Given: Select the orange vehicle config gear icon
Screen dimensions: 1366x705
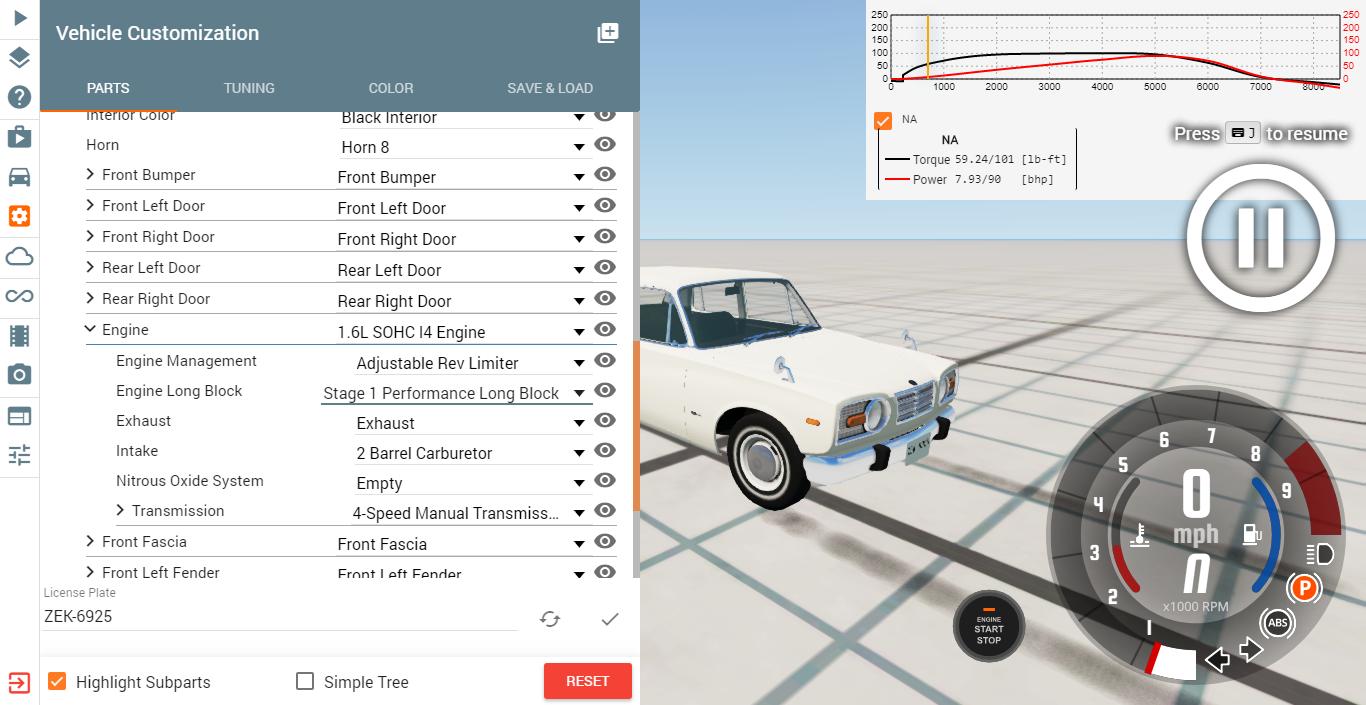Looking at the screenshot, I should click(x=19, y=216).
